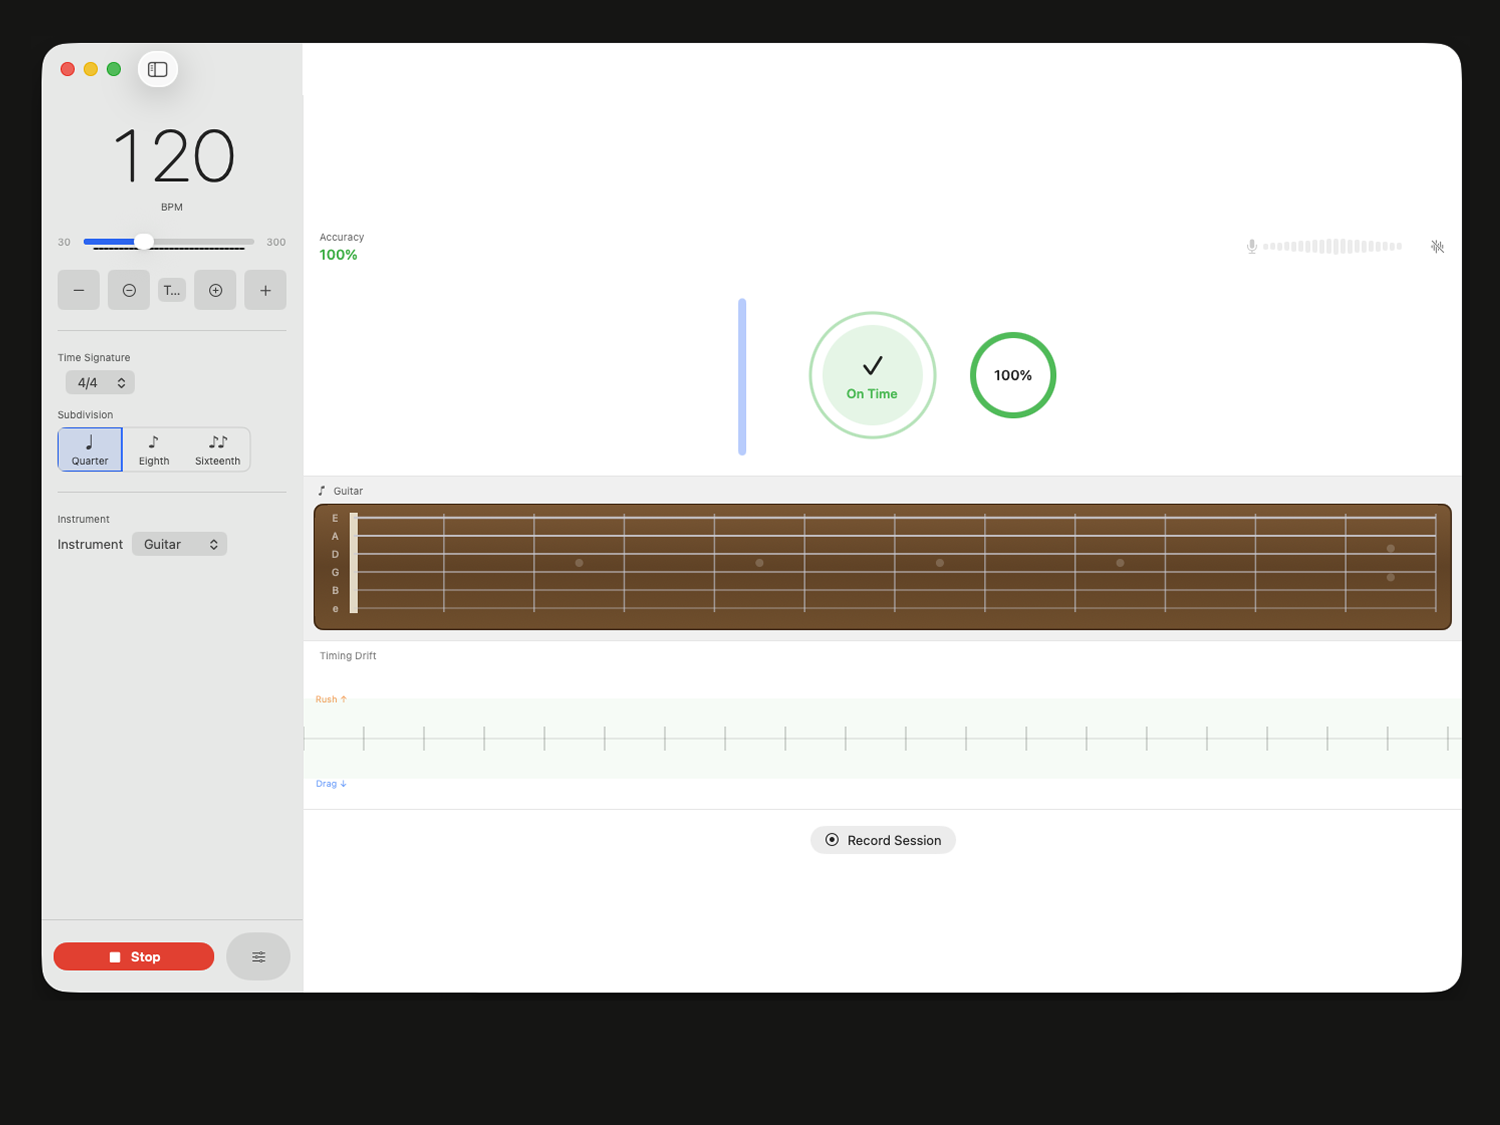Click the Timing Drift heading
This screenshot has width=1500, height=1125.
[x=348, y=656]
